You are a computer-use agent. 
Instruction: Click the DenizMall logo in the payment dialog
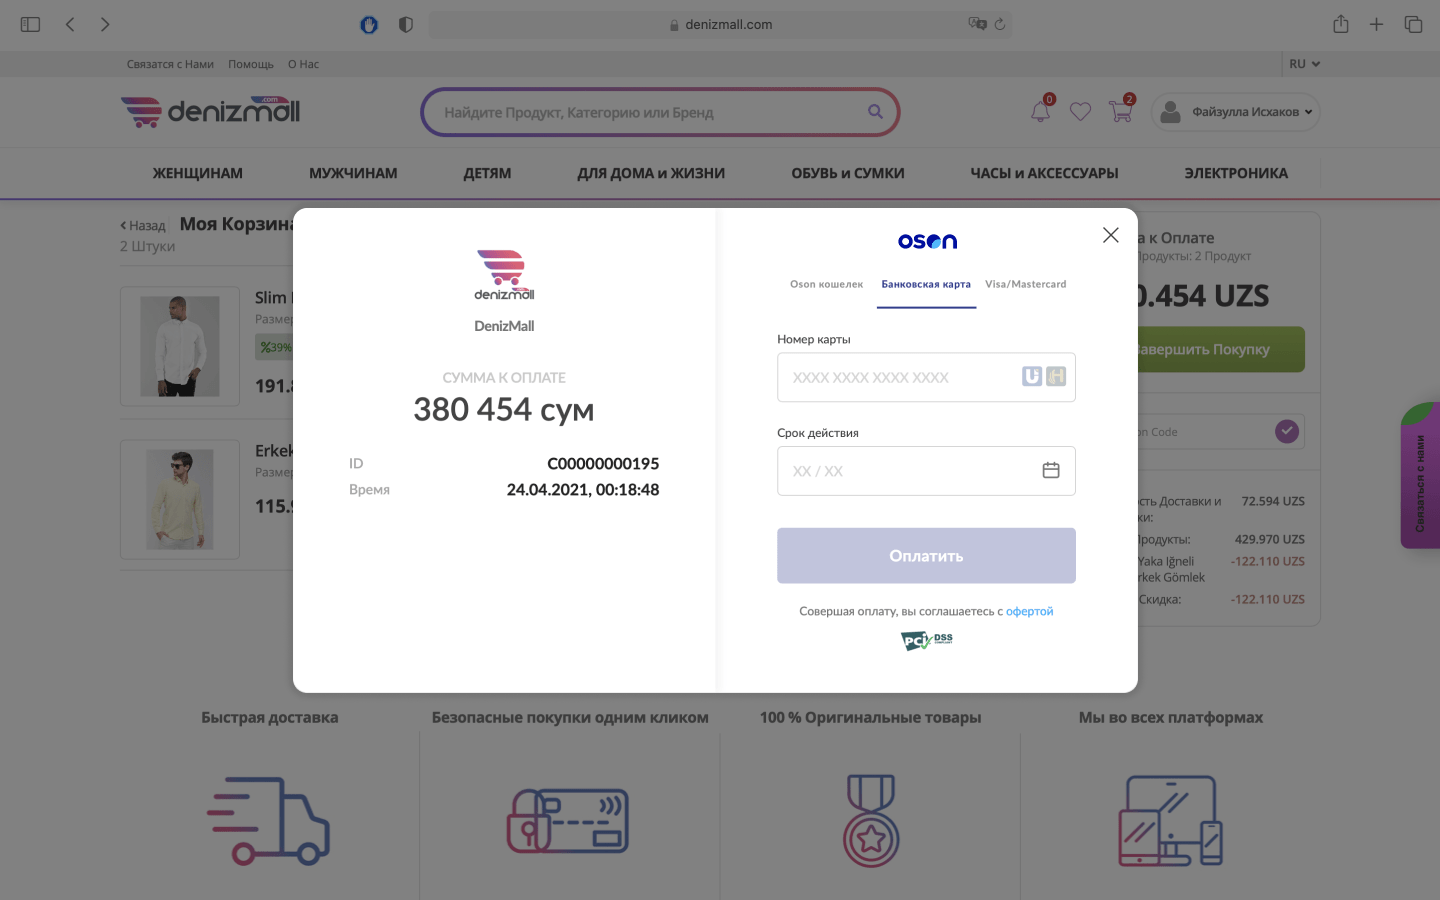(x=504, y=275)
